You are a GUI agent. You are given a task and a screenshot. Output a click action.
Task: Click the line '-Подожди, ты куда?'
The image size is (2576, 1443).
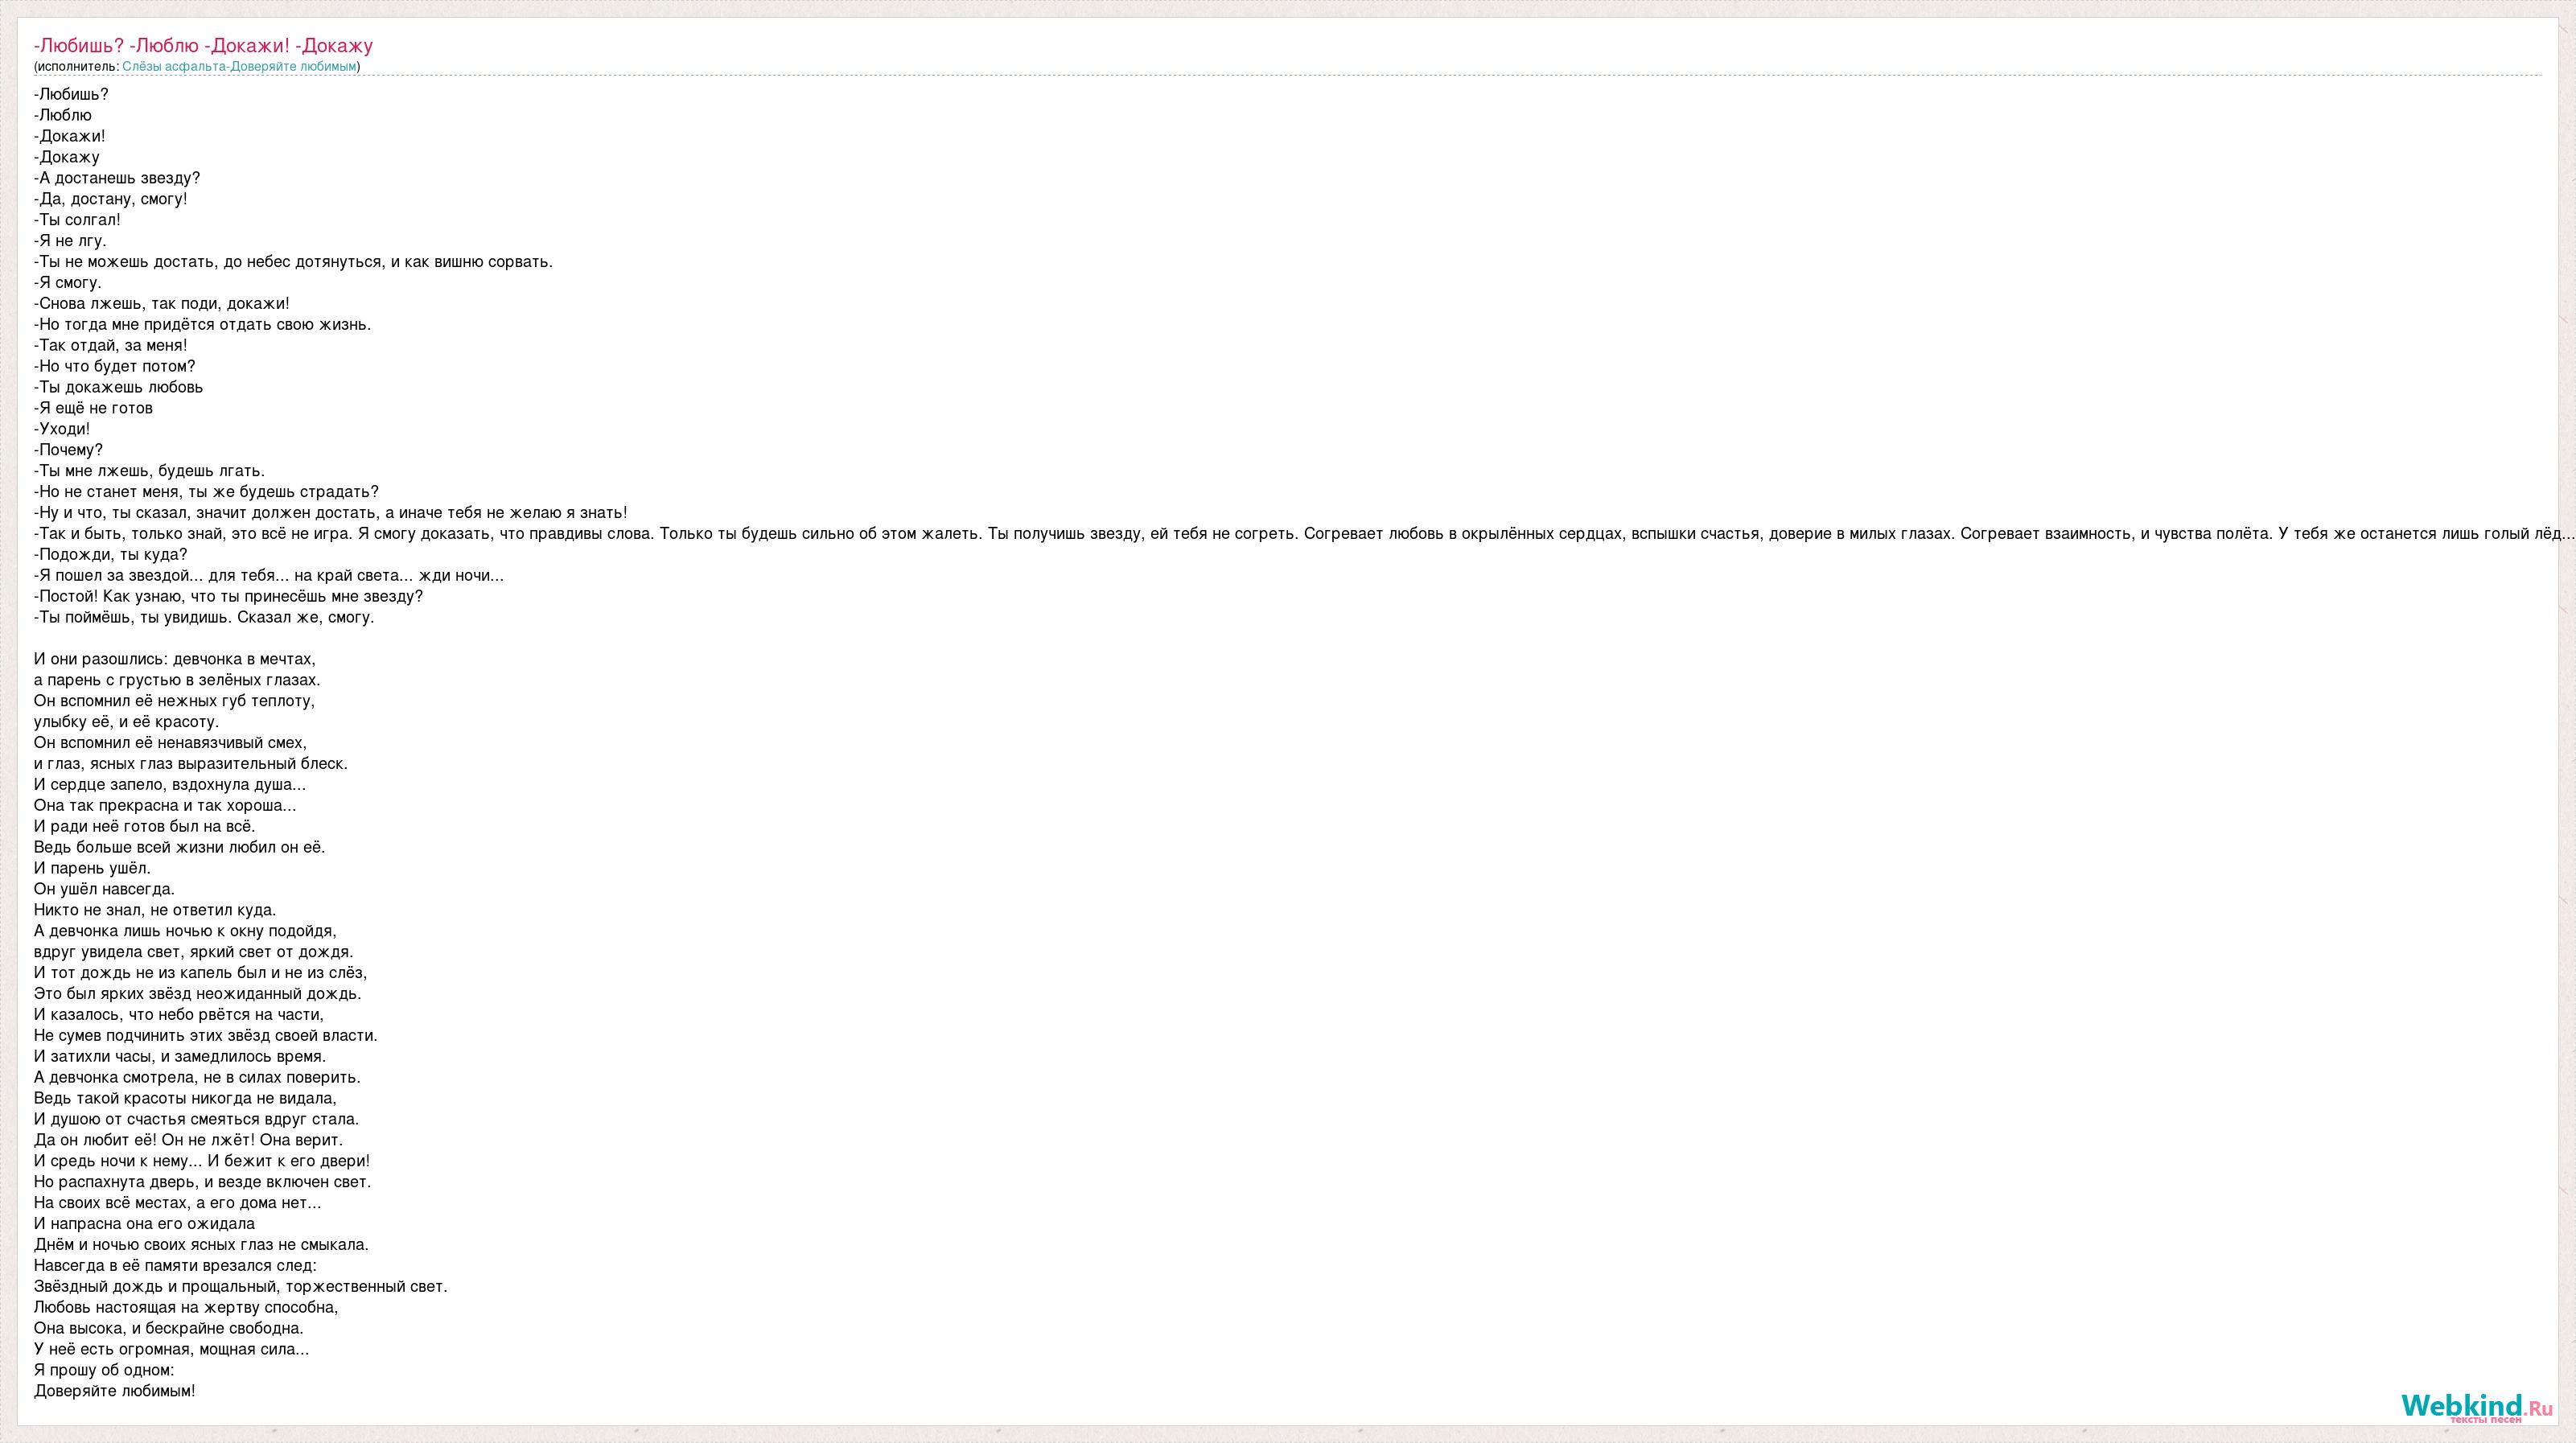111,555
